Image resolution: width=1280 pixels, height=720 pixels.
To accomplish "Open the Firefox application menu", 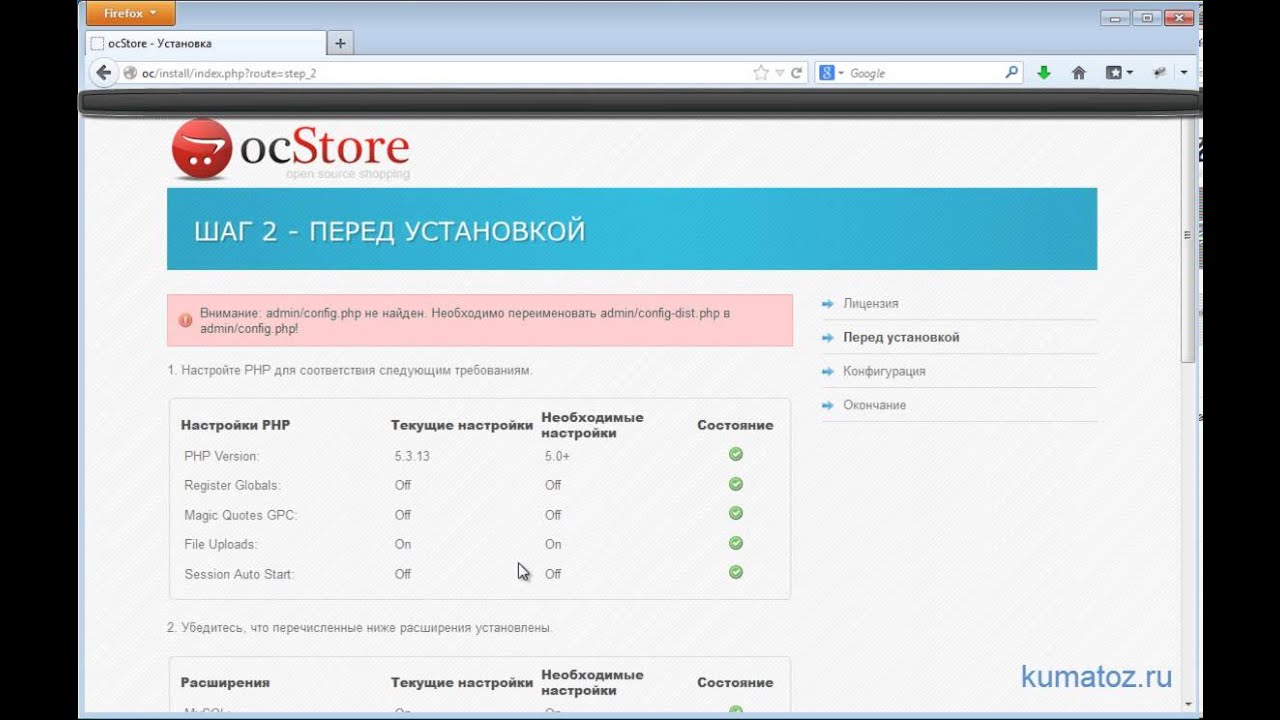I will [x=130, y=14].
